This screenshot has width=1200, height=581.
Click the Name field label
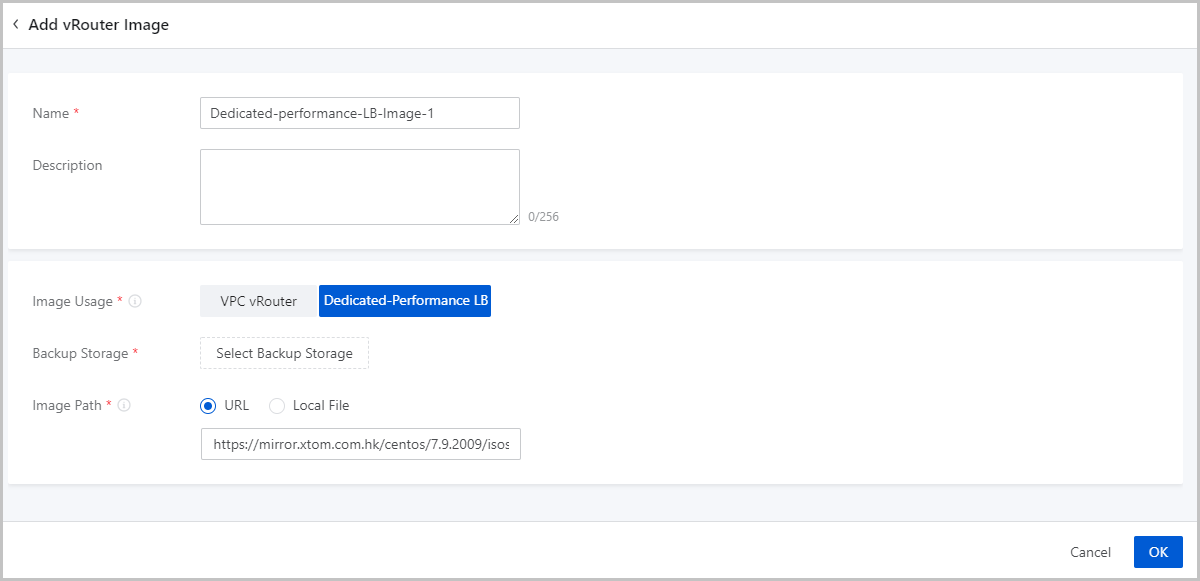point(51,113)
